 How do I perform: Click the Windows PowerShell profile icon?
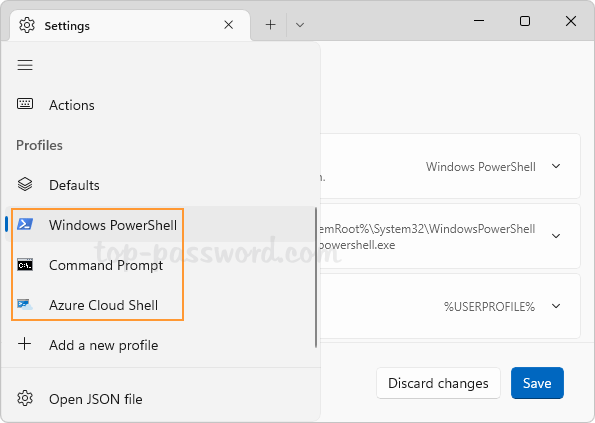pyautogui.click(x=25, y=224)
